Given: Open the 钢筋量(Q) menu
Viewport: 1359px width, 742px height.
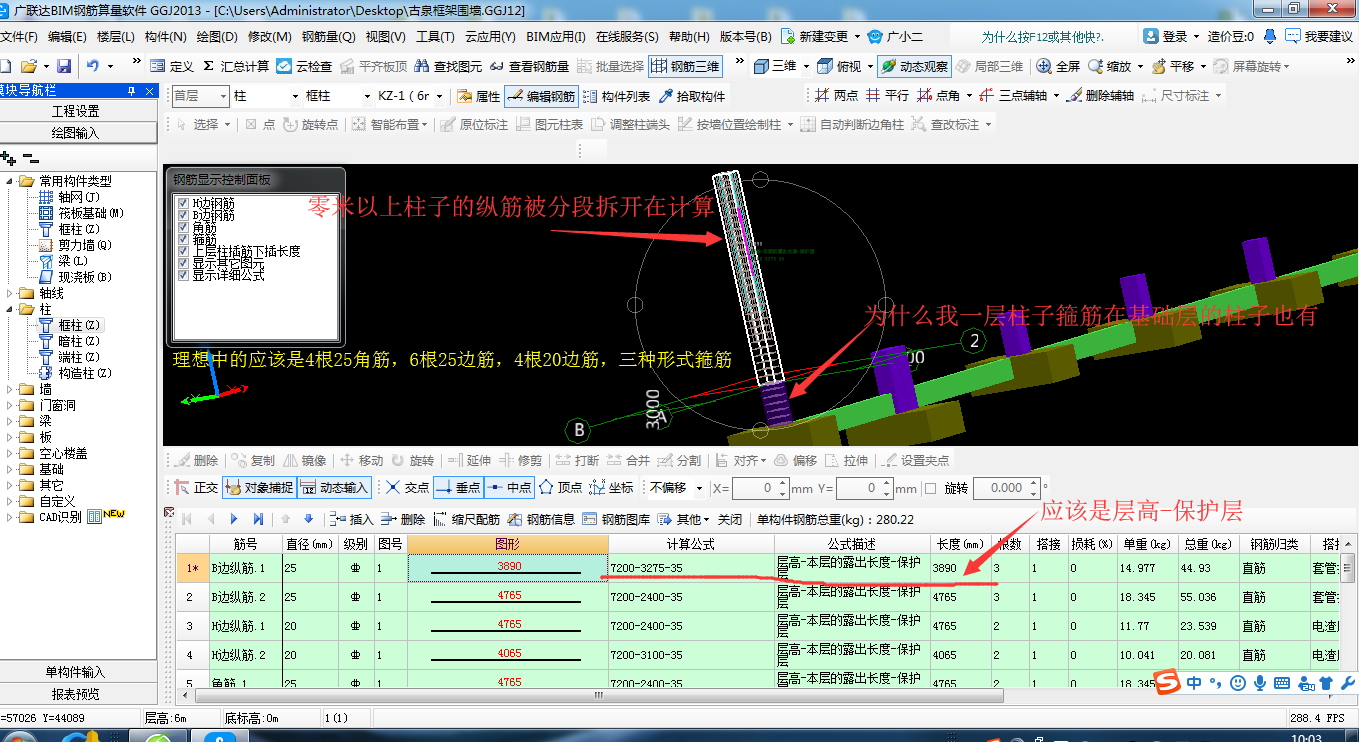Looking at the screenshot, I should pos(328,36).
